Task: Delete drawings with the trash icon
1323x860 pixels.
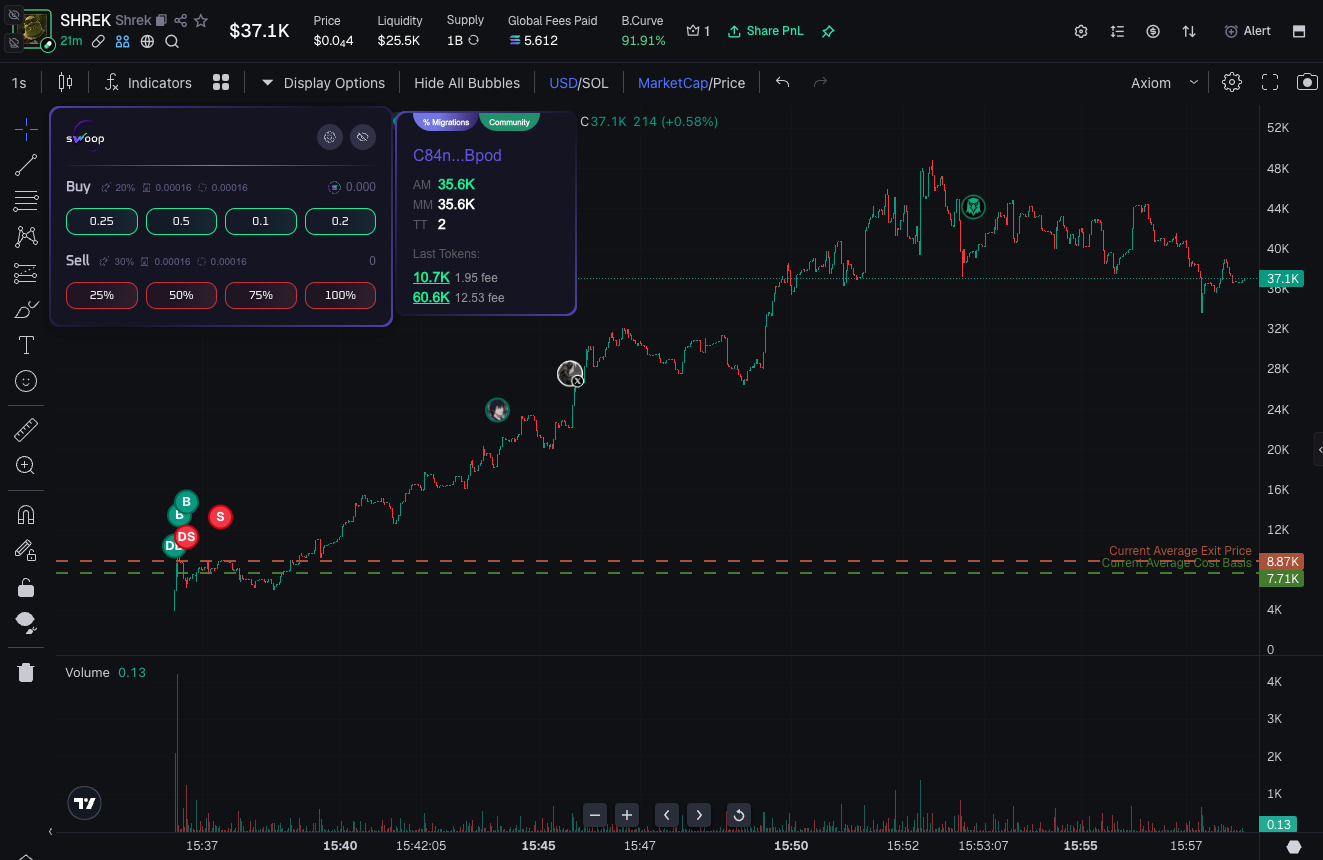Action: coord(26,672)
